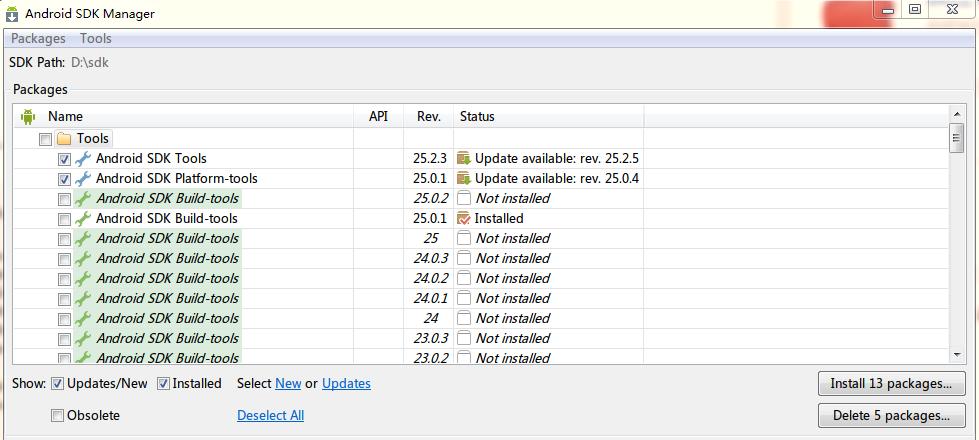Click the Updates selection link
Screen dimensions: 979x440
tap(347, 383)
